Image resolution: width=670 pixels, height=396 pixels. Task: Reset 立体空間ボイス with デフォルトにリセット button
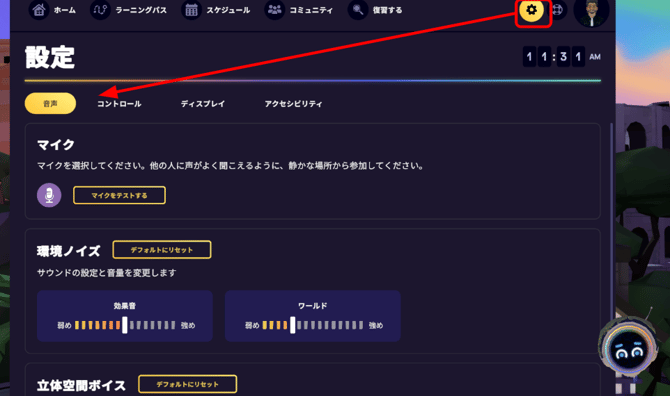click(x=187, y=384)
